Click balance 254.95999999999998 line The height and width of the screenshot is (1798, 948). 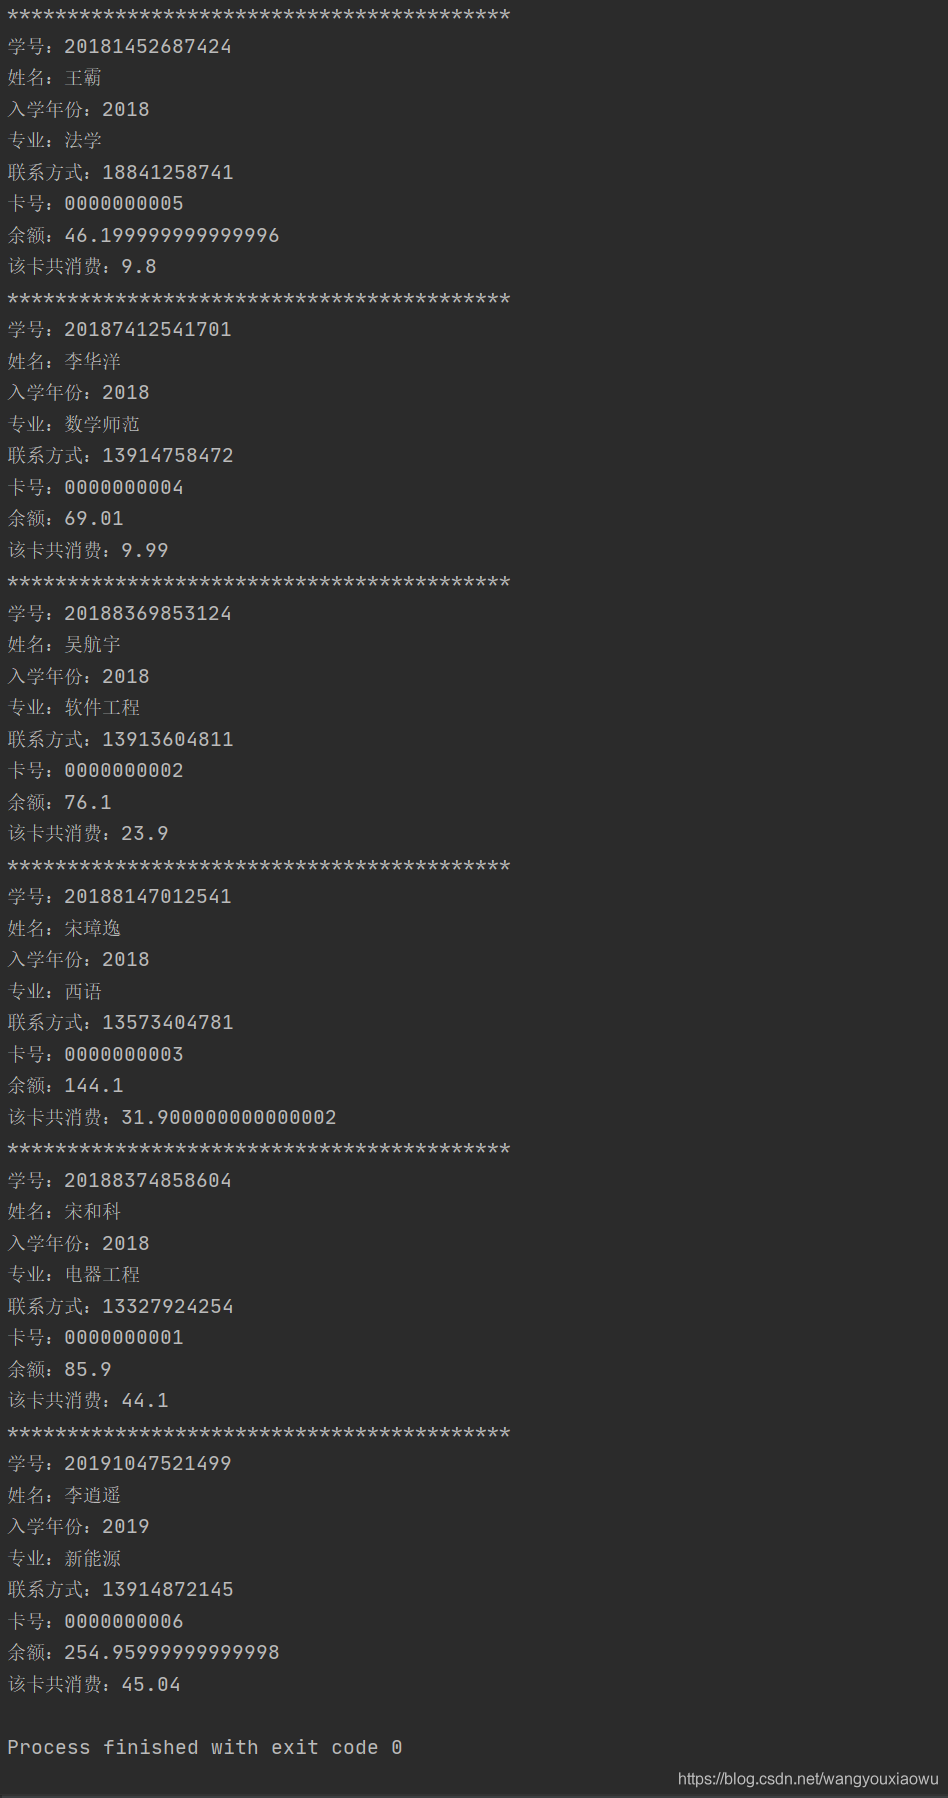[x=144, y=1653]
